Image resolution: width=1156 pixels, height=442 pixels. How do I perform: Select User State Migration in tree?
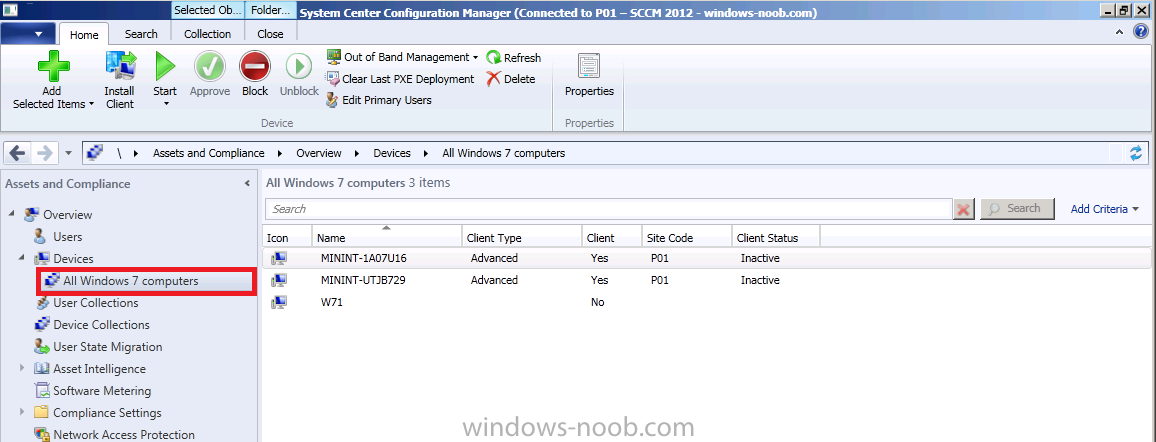tap(108, 347)
